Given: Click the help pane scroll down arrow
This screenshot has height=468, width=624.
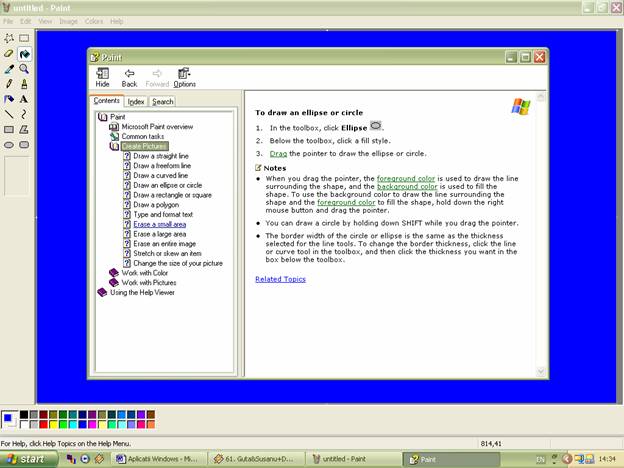Looking at the screenshot, I should (541, 372).
